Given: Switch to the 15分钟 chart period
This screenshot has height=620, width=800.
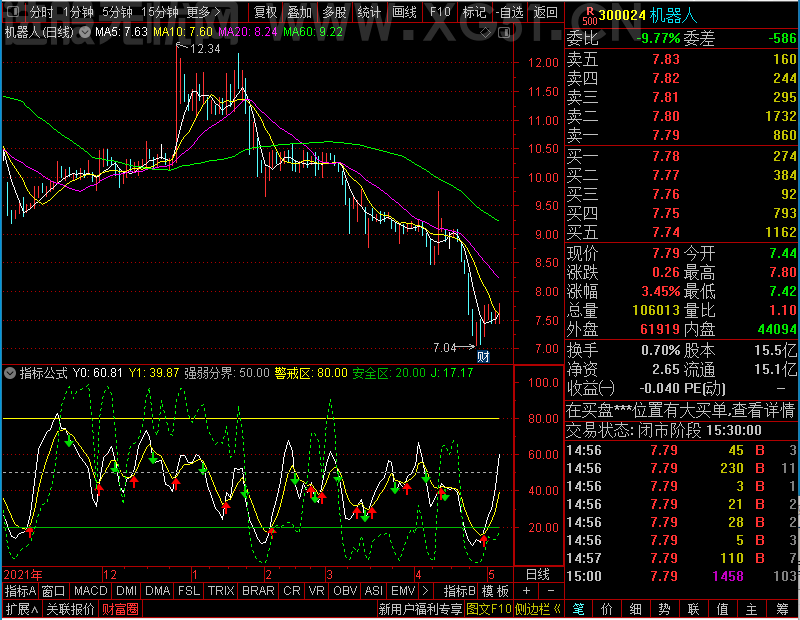Looking at the screenshot, I should [x=159, y=12].
